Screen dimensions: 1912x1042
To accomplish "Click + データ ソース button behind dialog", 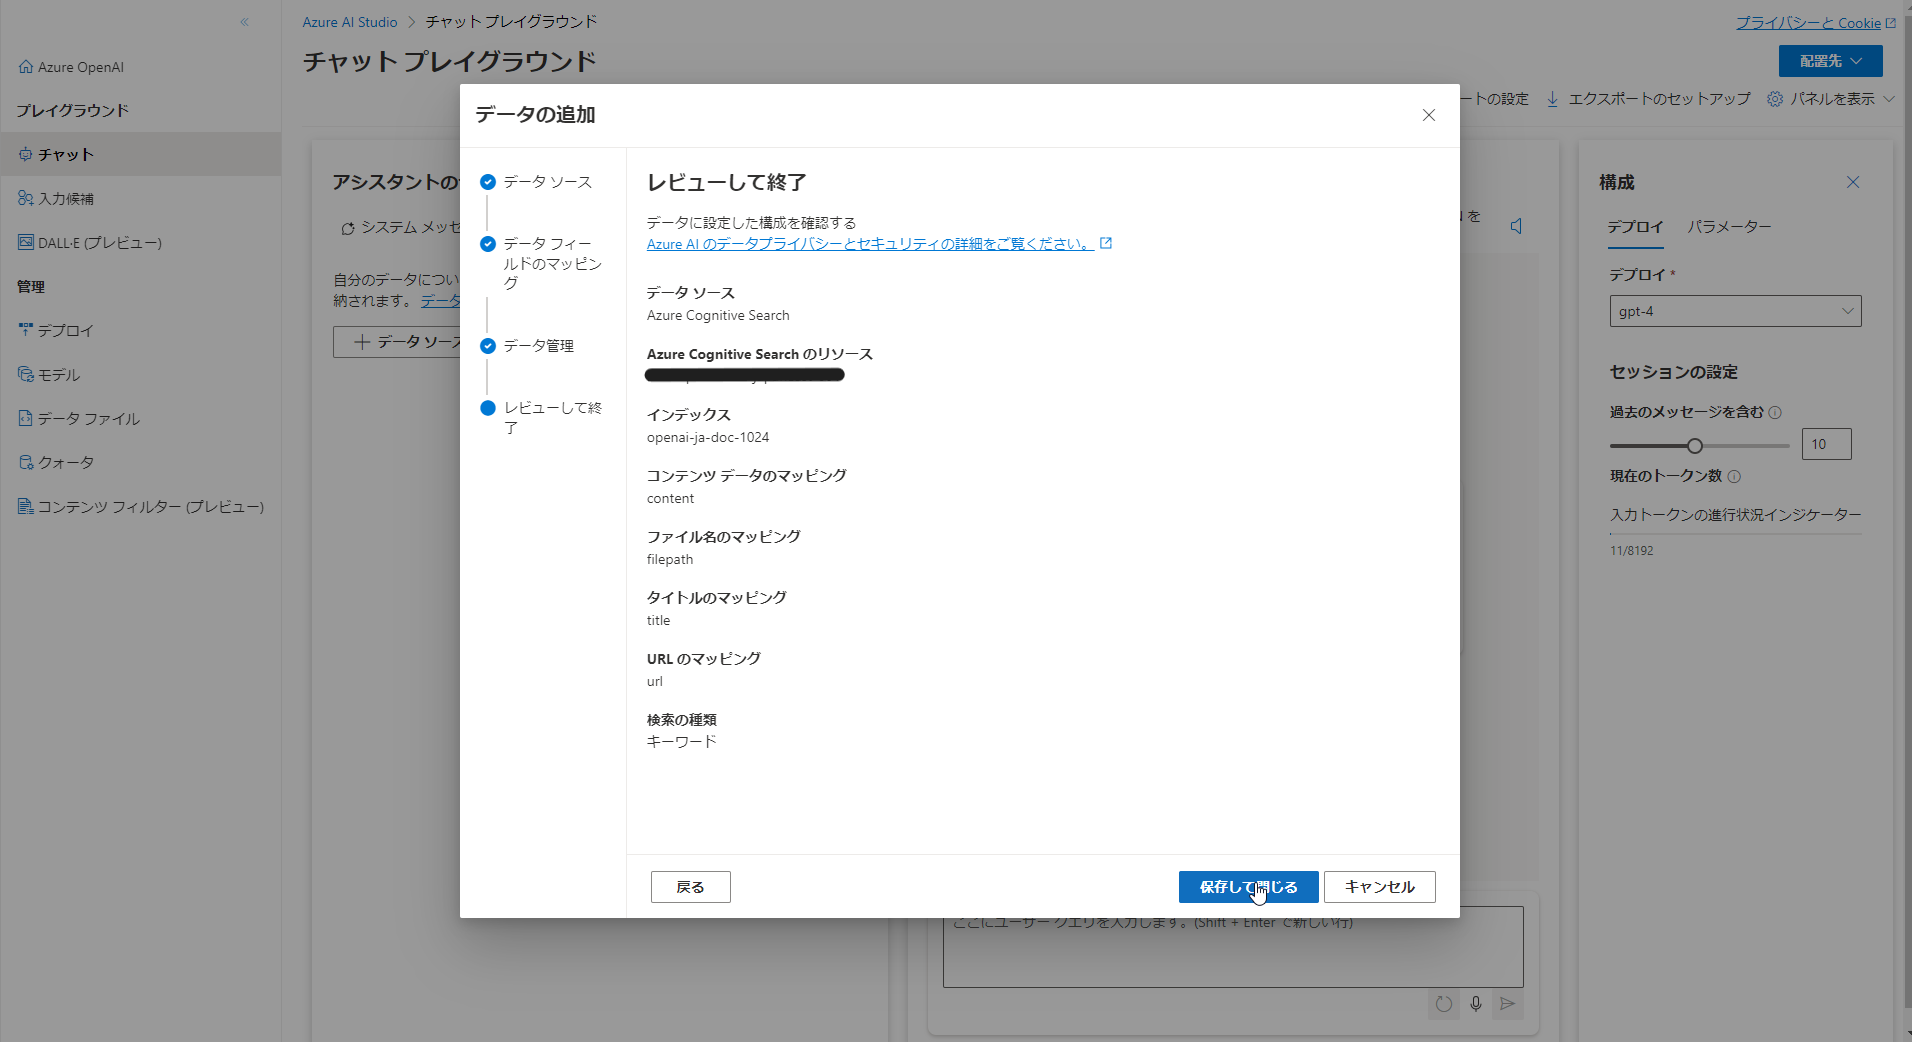I will point(398,342).
